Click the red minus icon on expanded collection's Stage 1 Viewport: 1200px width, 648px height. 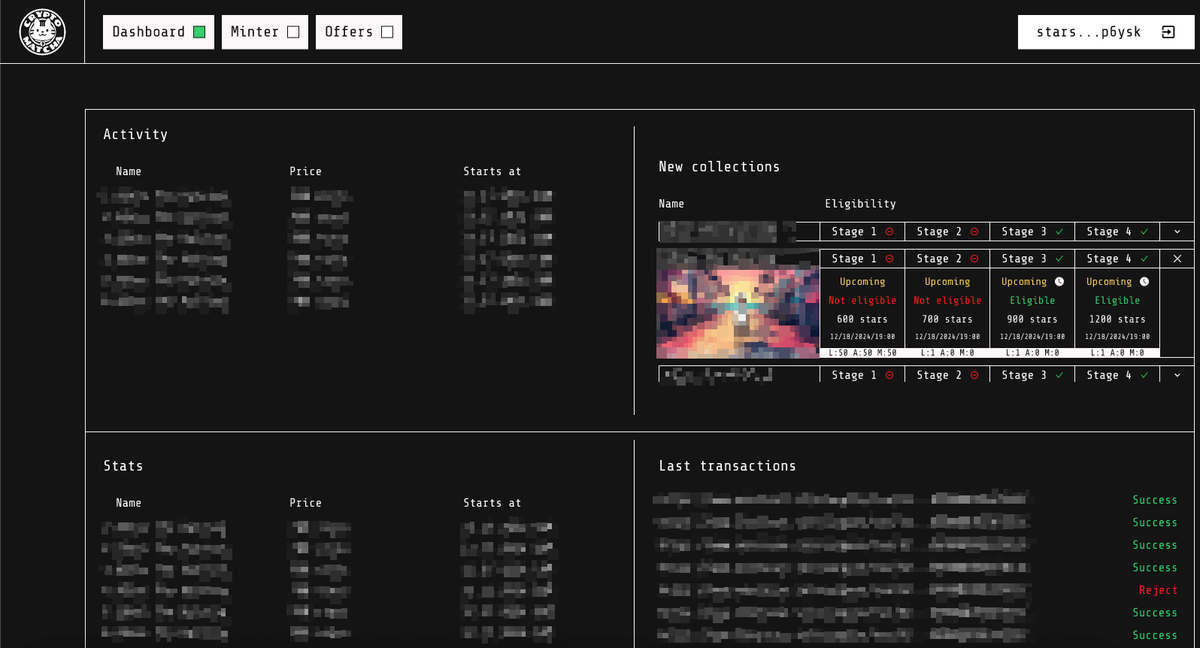coord(889,259)
